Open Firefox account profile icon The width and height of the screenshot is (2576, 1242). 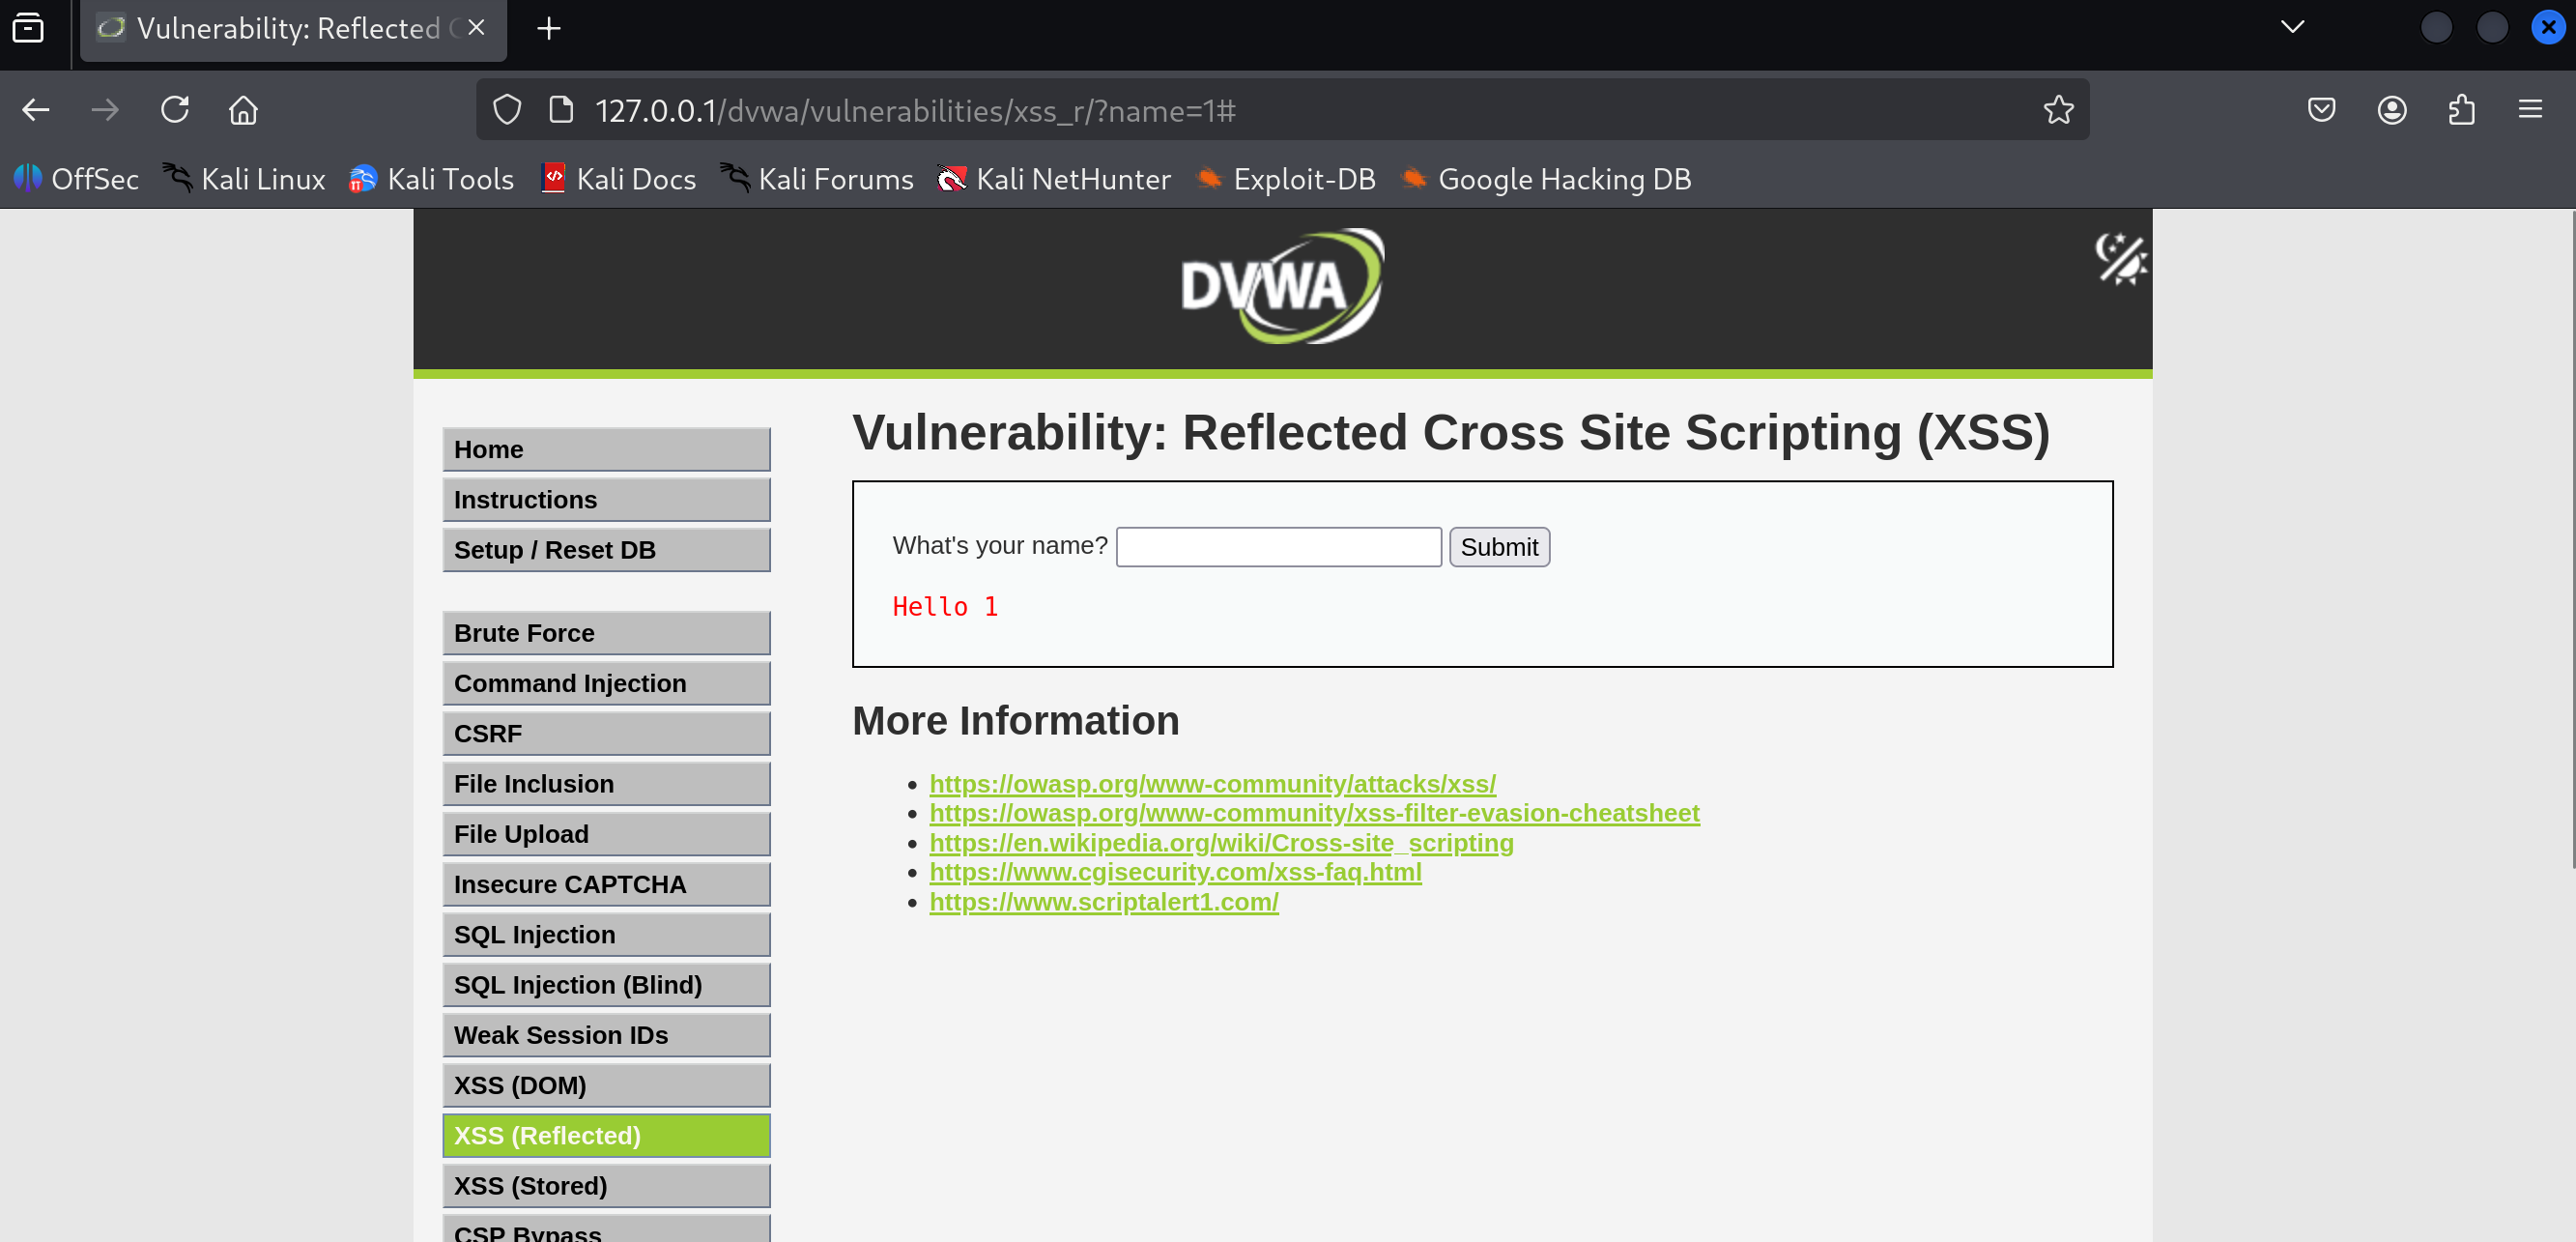click(x=2391, y=110)
